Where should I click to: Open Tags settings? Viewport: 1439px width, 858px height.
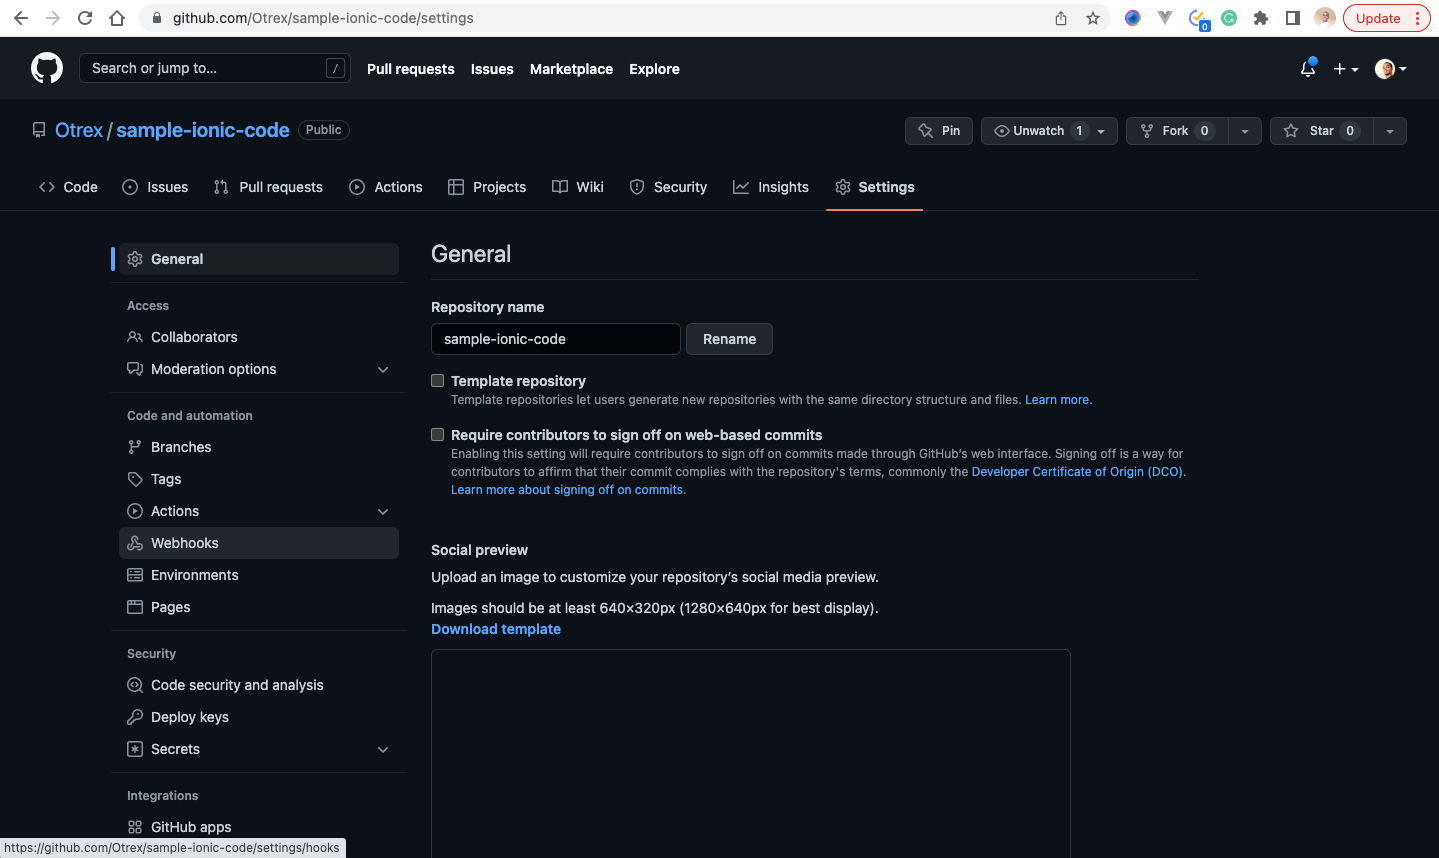tap(259, 479)
